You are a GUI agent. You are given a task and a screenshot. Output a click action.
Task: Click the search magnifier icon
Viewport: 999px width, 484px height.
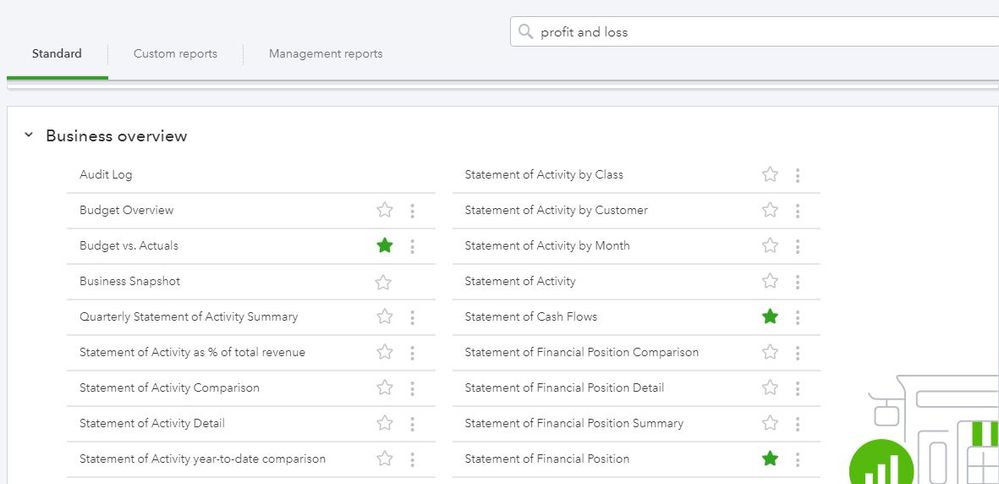[526, 32]
